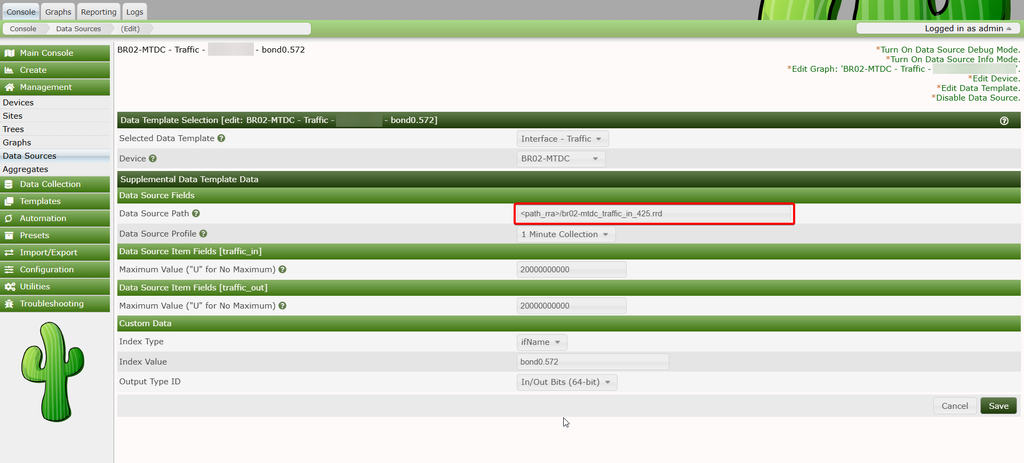Viewport: 1024px width, 463px height.
Task: Click the Main Console map icon in sidebar
Action: [x=9, y=53]
